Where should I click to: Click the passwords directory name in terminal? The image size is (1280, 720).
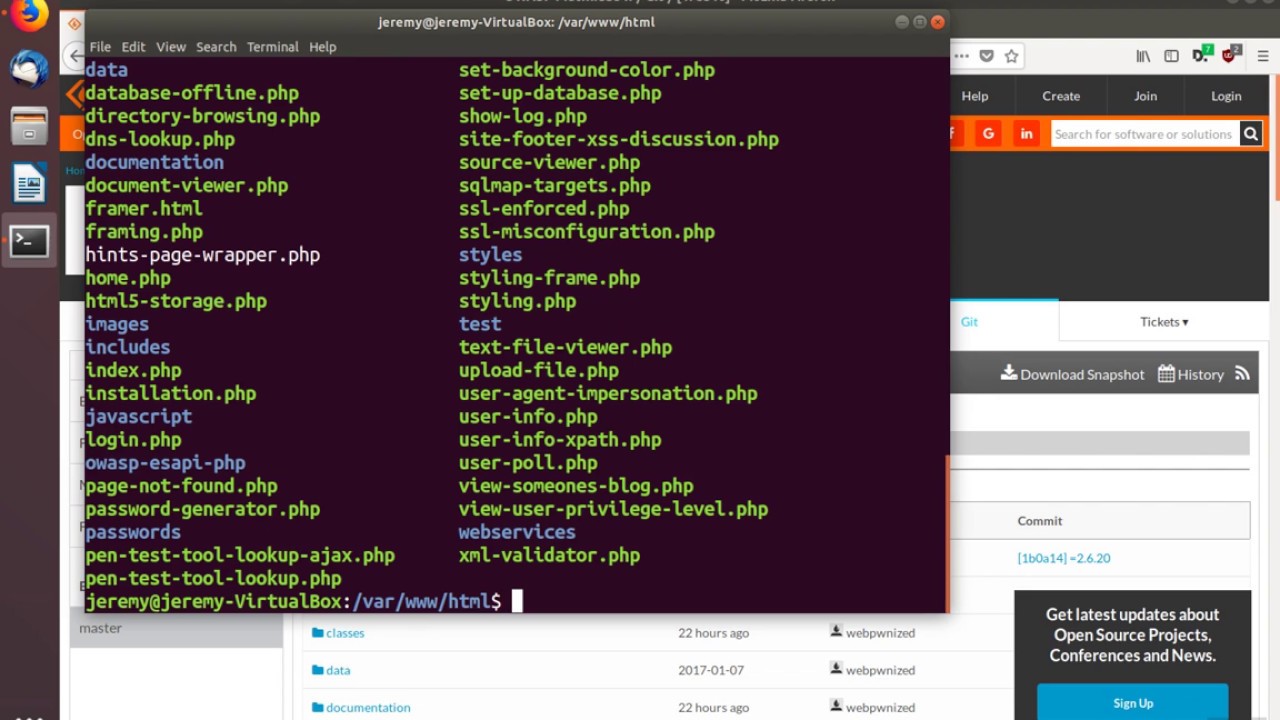133,532
